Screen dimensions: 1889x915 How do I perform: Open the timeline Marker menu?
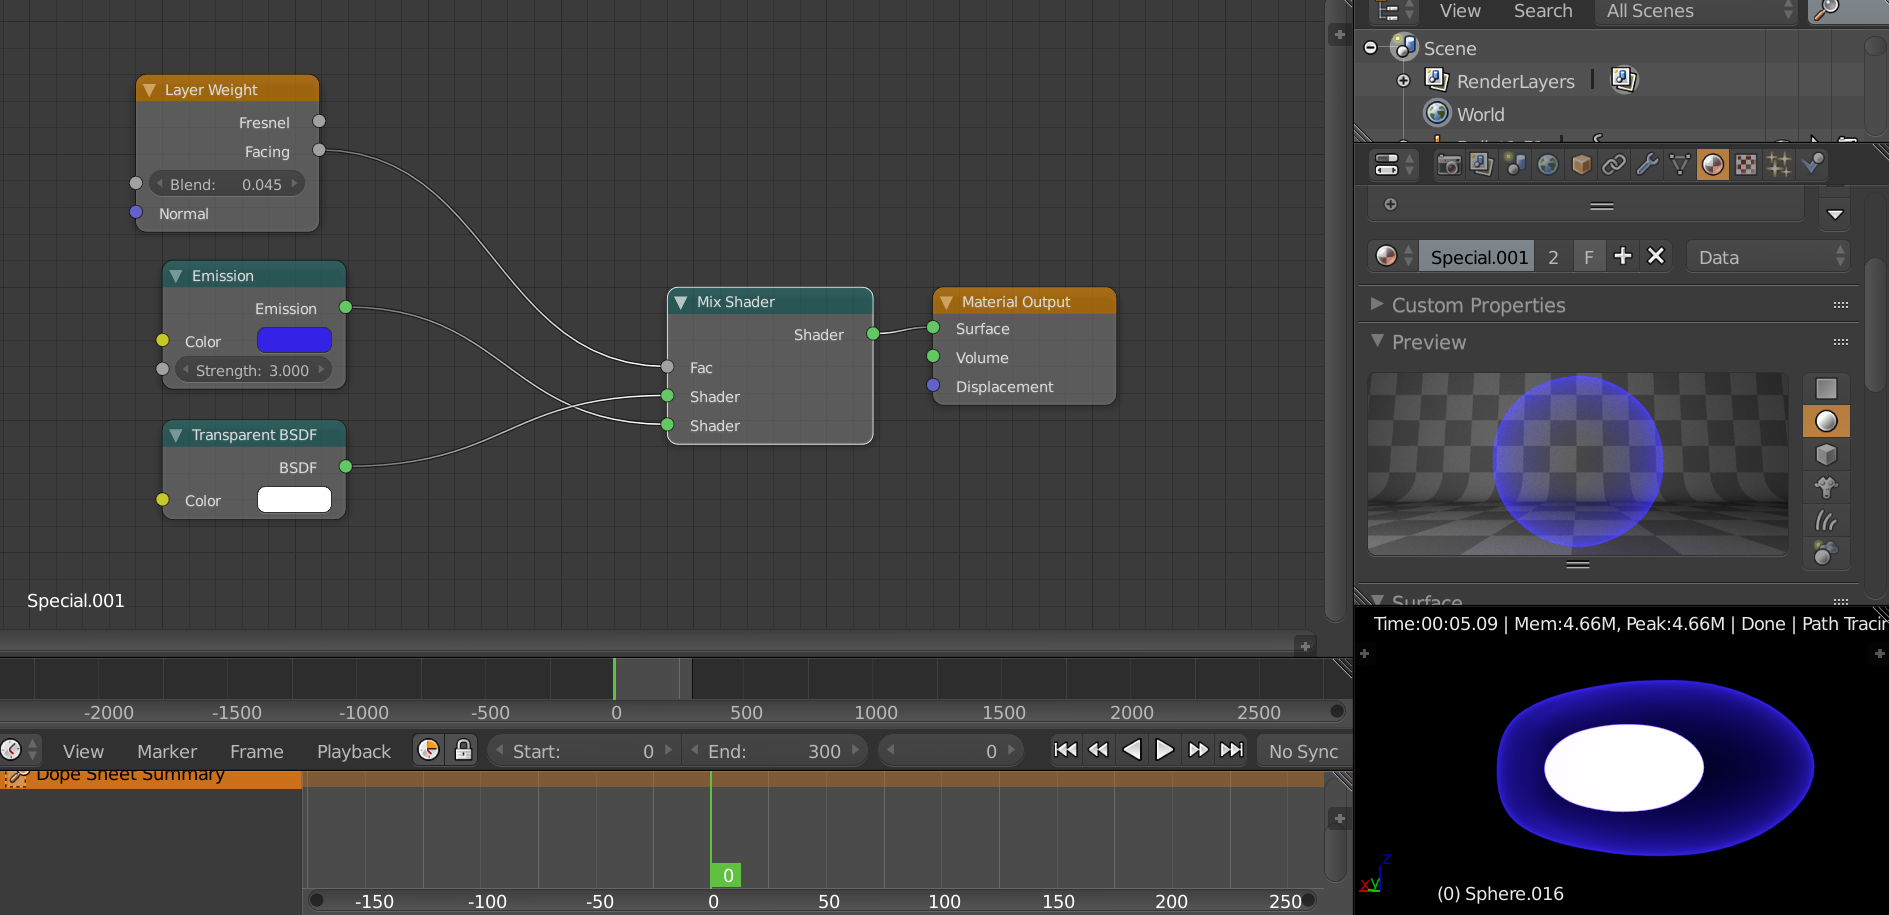coord(167,751)
